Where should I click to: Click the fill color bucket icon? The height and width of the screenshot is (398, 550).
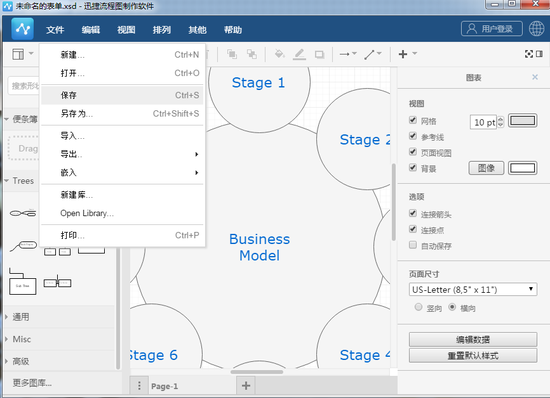tap(279, 54)
